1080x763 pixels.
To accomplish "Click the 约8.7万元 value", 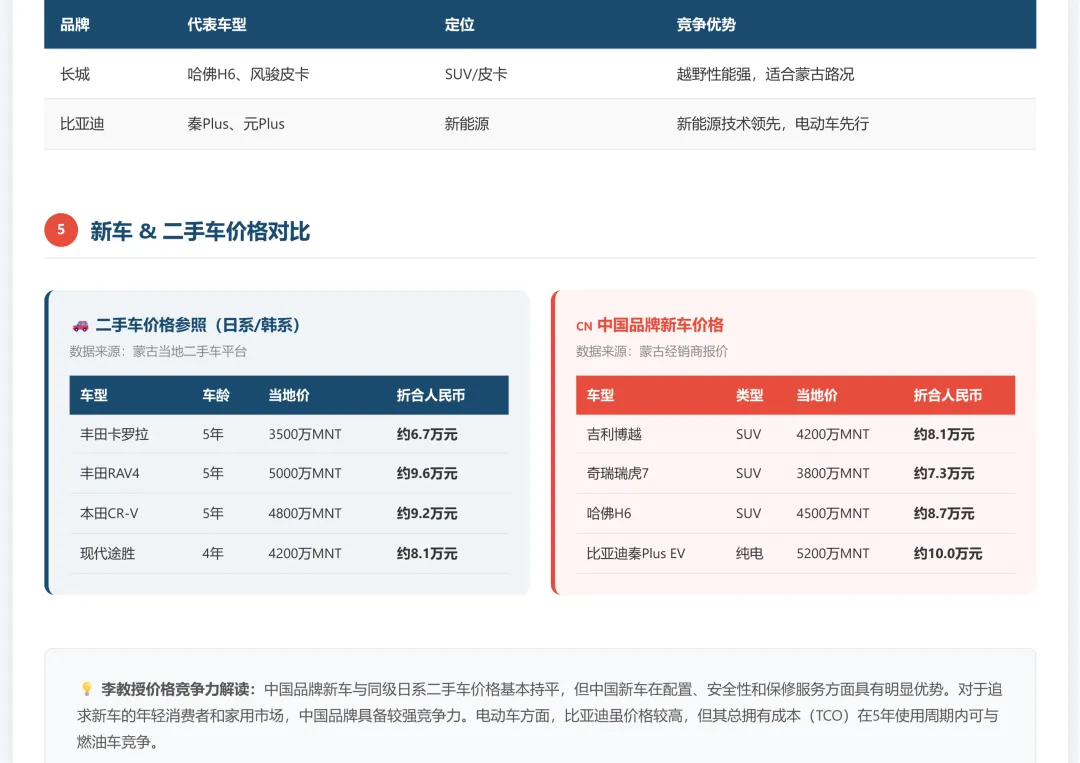I will 944,514.
